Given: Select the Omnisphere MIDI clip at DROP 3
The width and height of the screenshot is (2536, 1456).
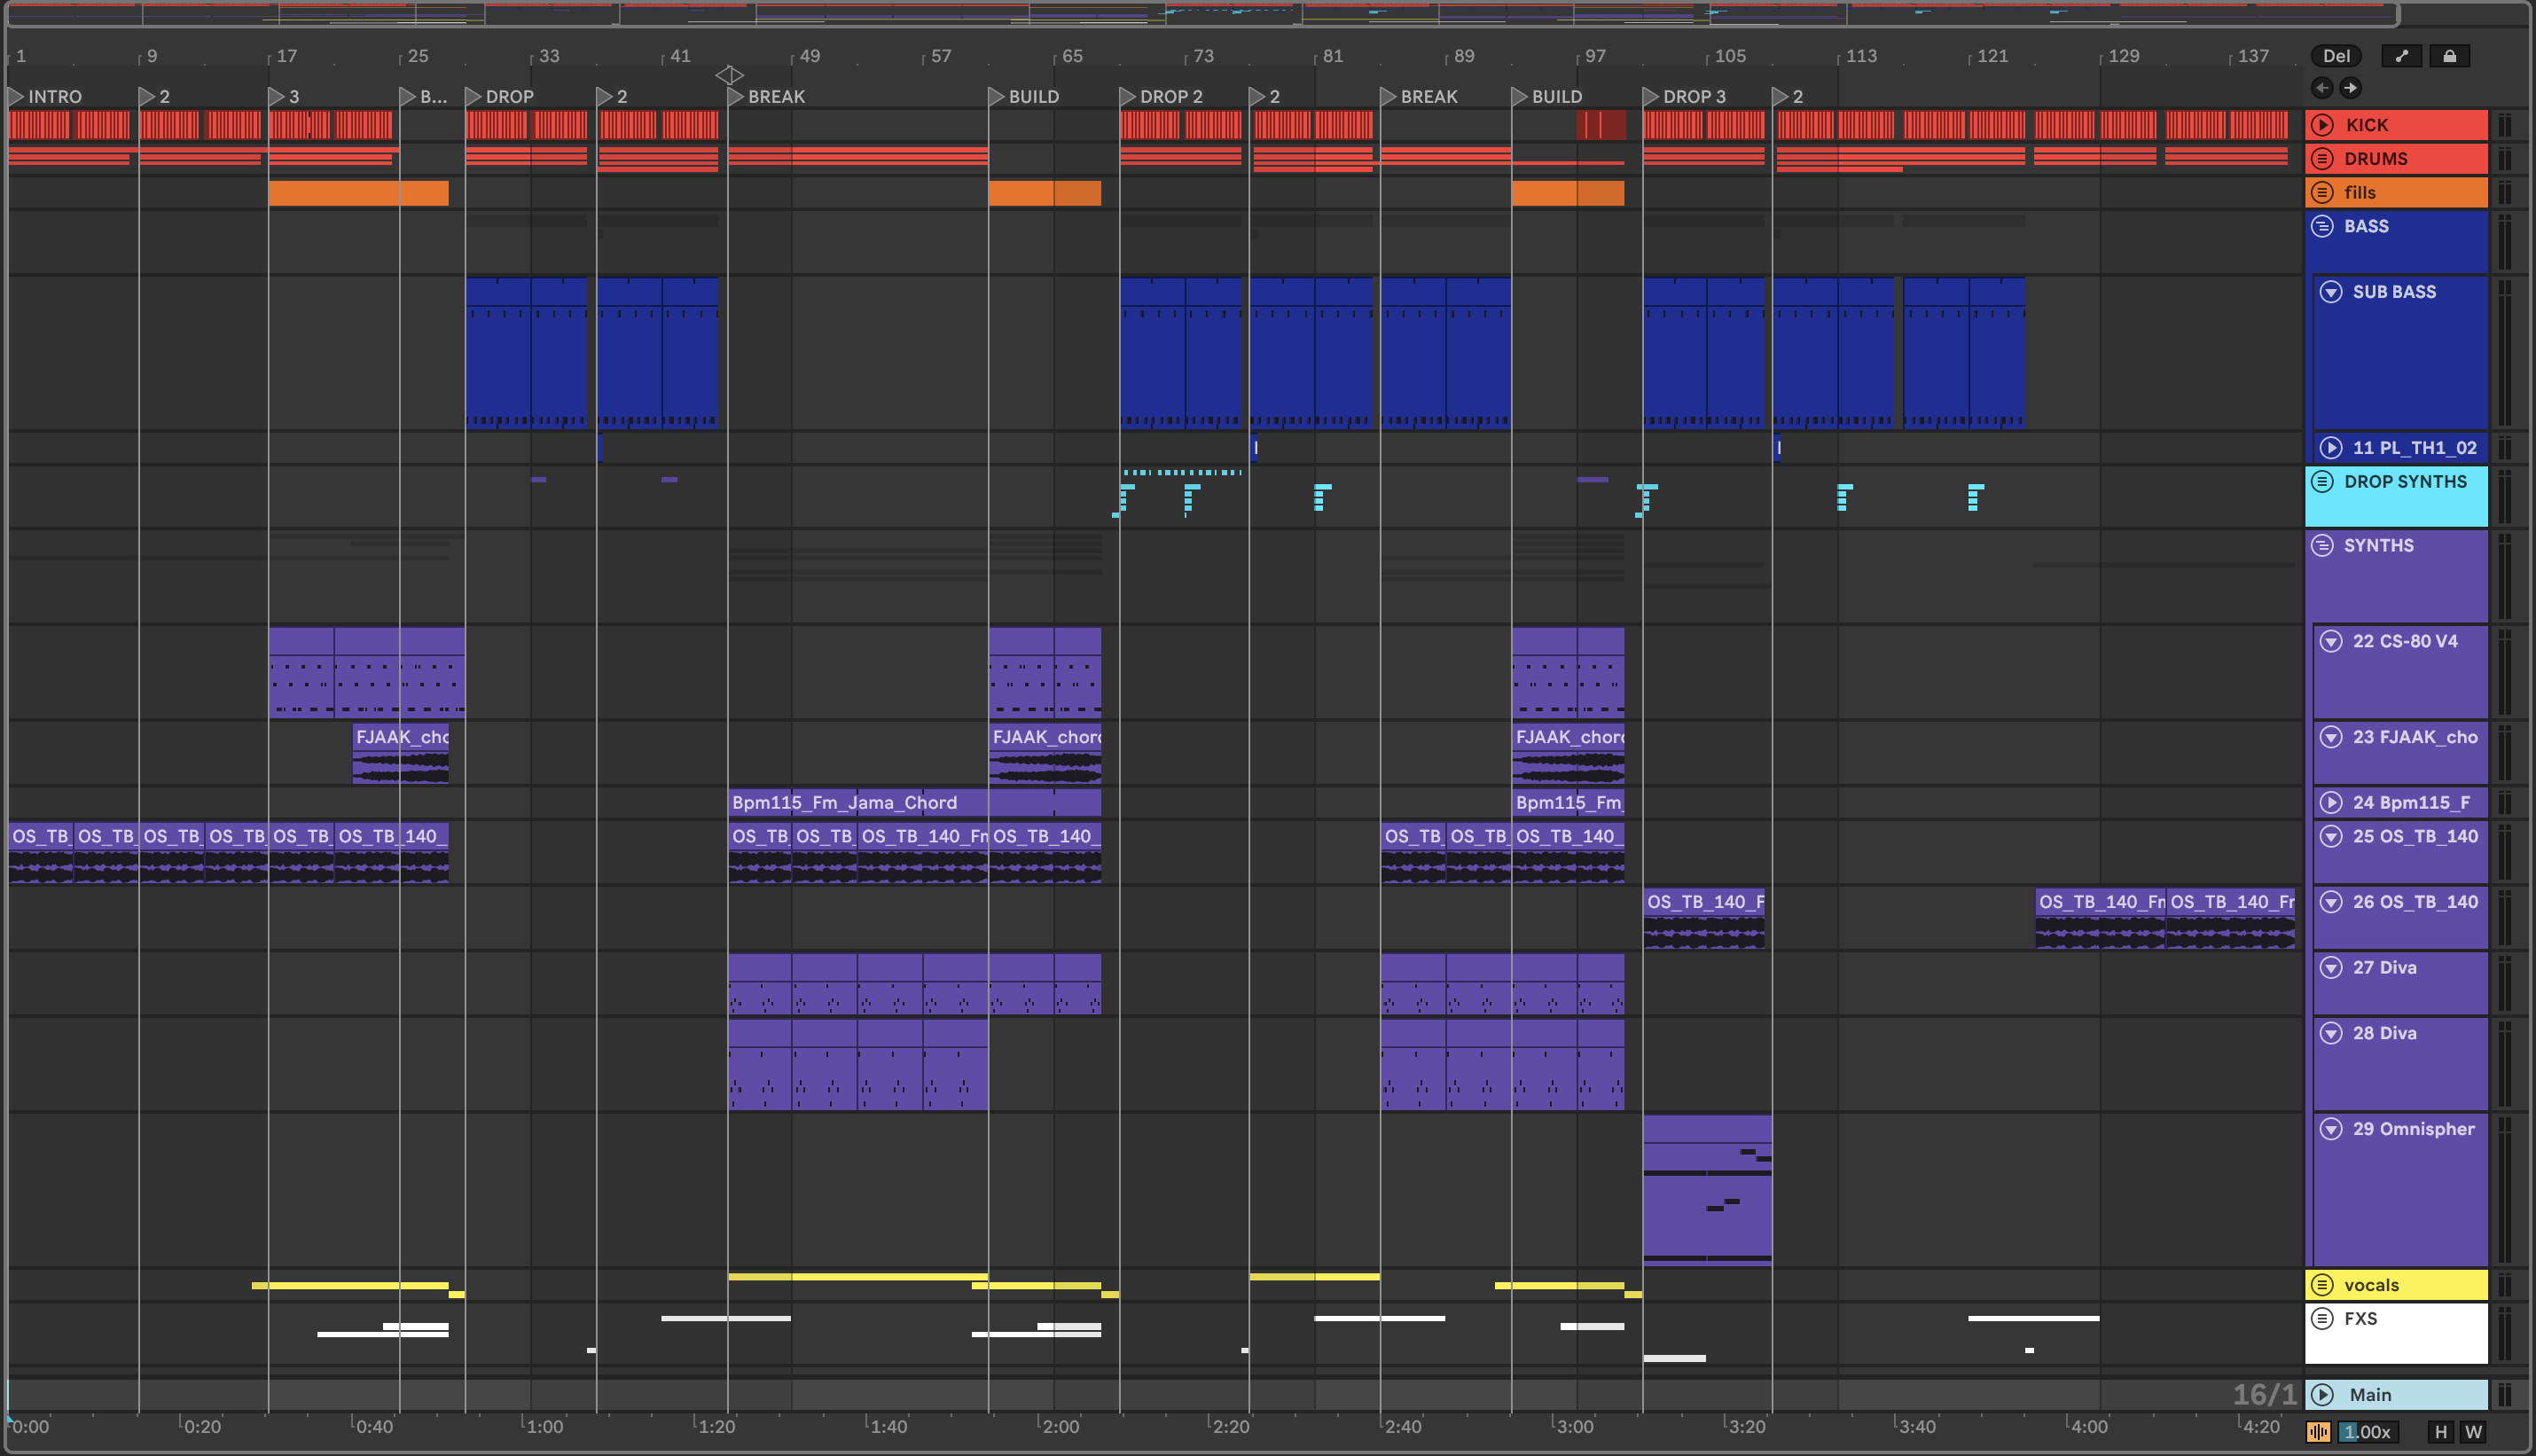Looking at the screenshot, I should pos(1707,1190).
